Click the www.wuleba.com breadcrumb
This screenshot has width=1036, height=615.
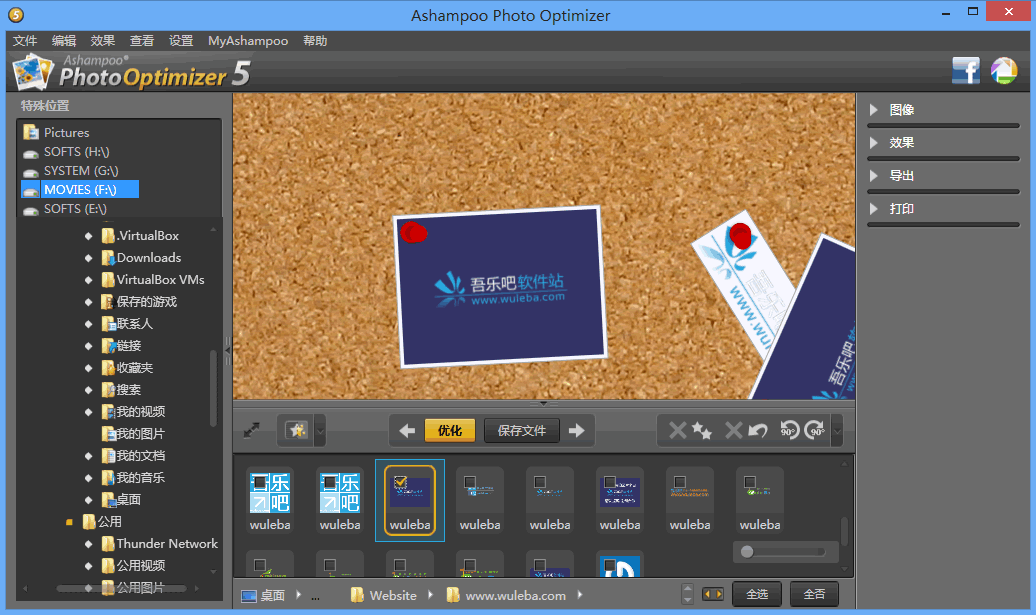pyautogui.click(x=515, y=595)
